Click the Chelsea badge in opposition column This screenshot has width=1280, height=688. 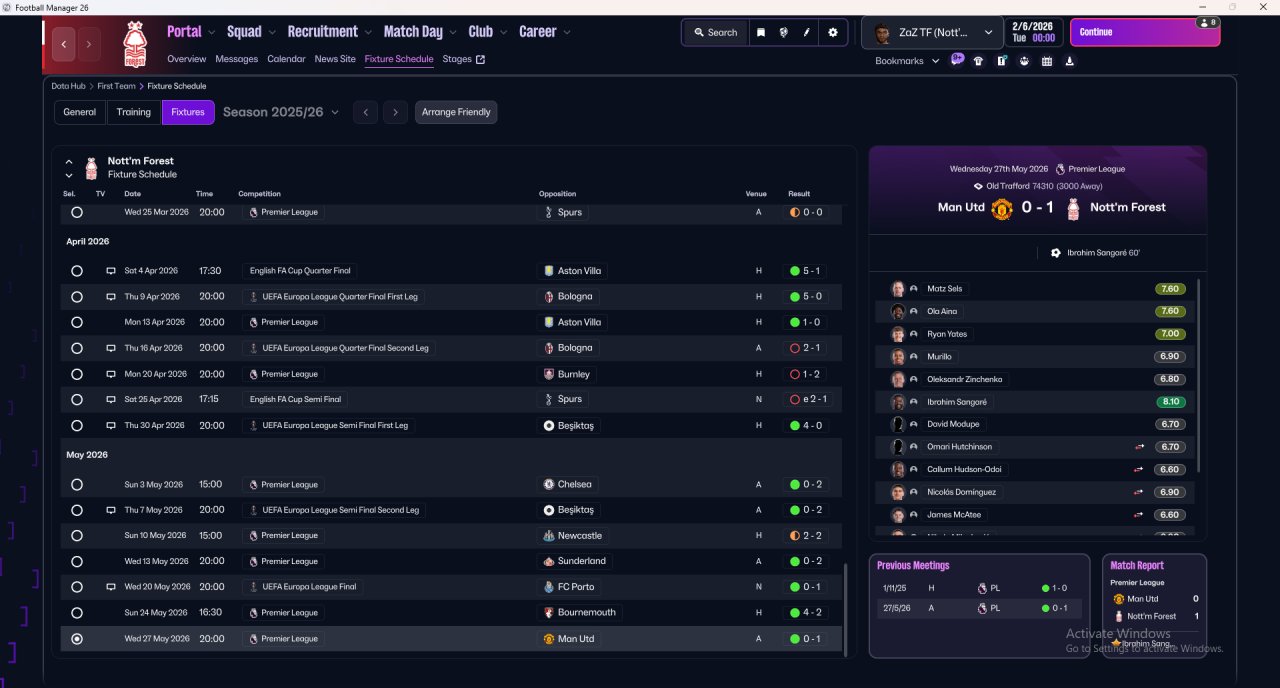pyautogui.click(x=549, y=484)
